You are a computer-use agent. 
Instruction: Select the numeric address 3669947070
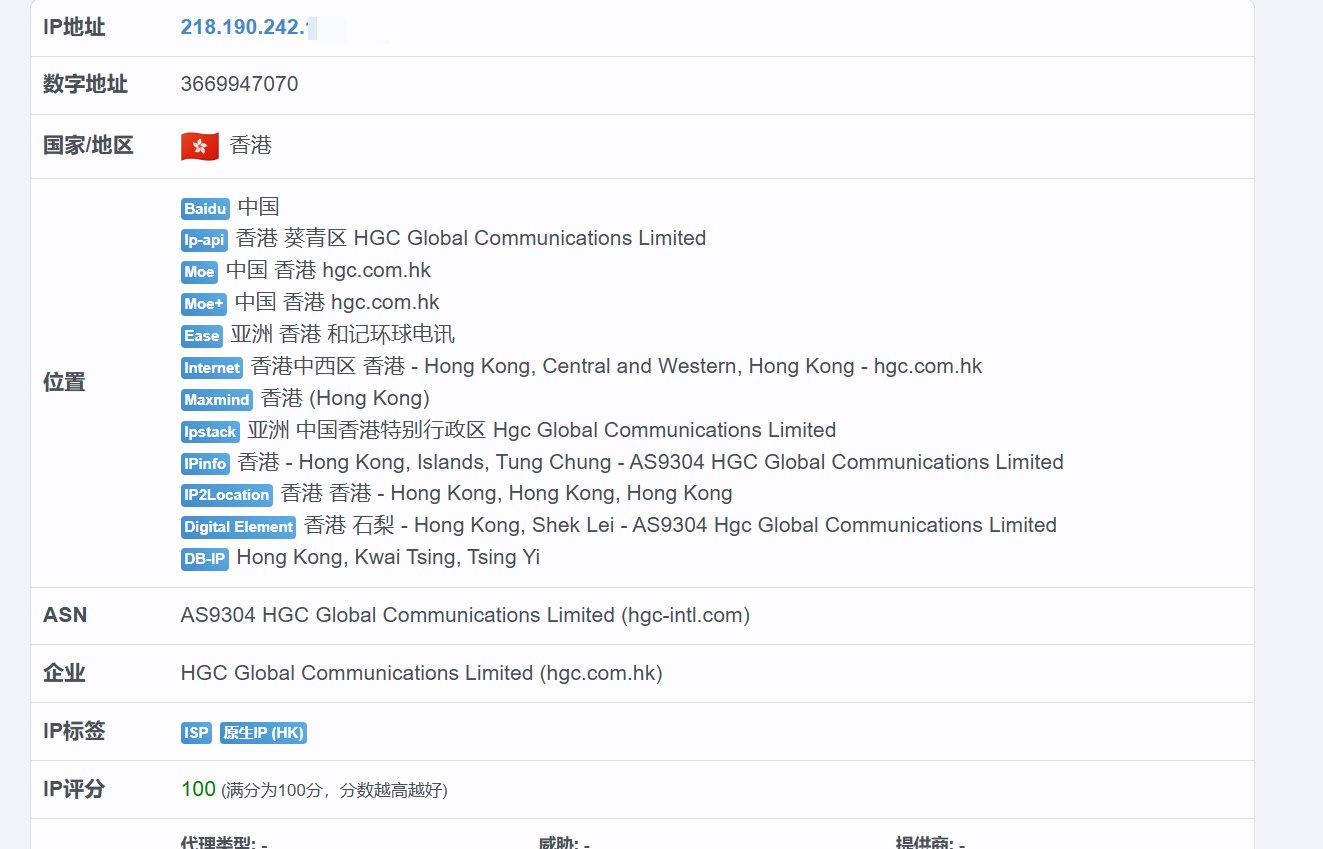click(239, 84)
